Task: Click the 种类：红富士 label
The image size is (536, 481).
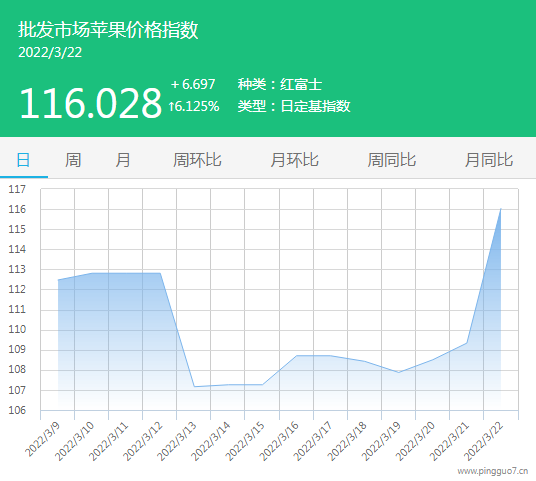Action: [280, 84]
